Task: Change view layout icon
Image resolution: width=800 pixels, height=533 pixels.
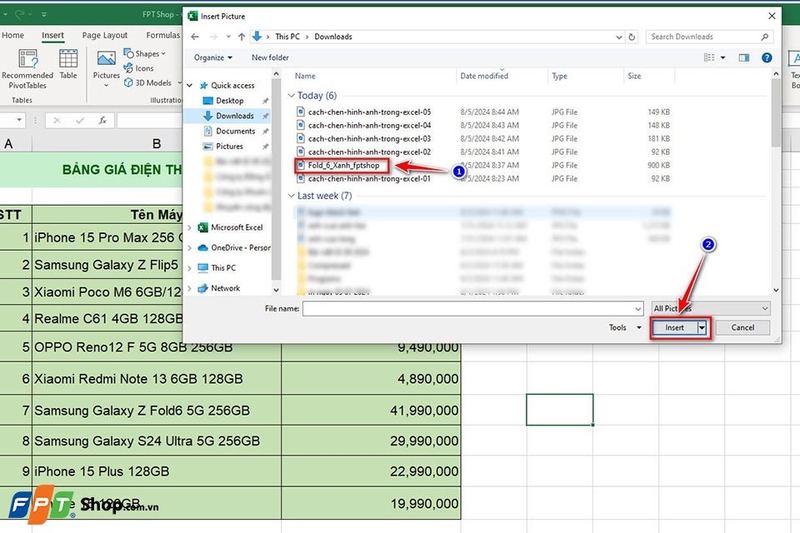Action: pos(709,58)
